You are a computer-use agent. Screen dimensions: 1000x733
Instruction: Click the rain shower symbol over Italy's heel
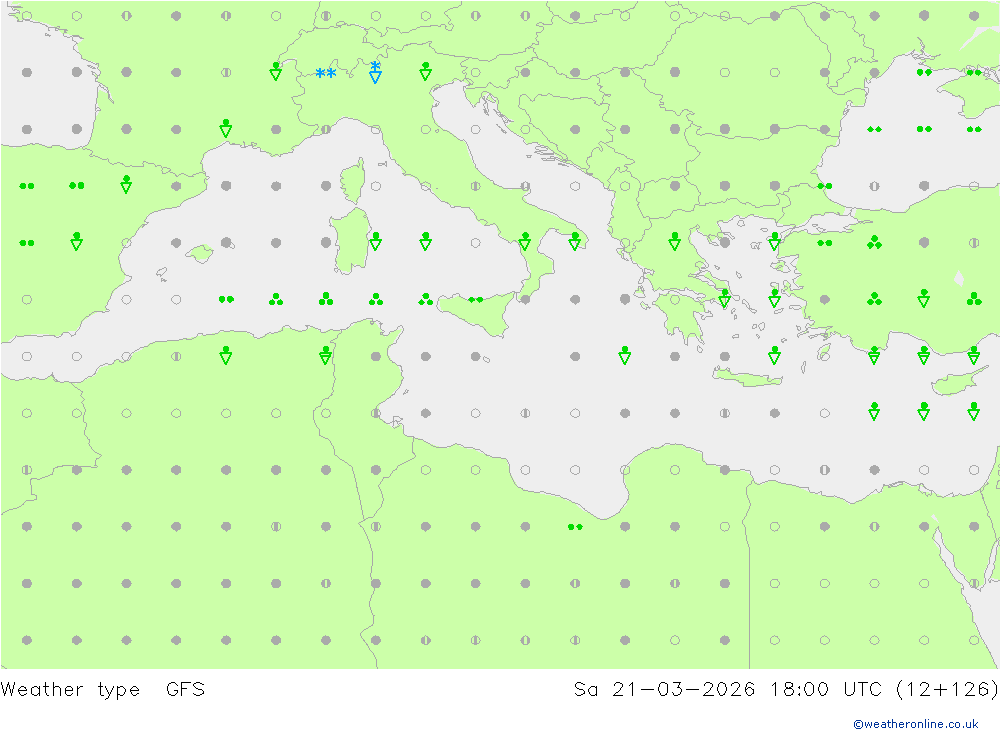(x=575, y=241)
